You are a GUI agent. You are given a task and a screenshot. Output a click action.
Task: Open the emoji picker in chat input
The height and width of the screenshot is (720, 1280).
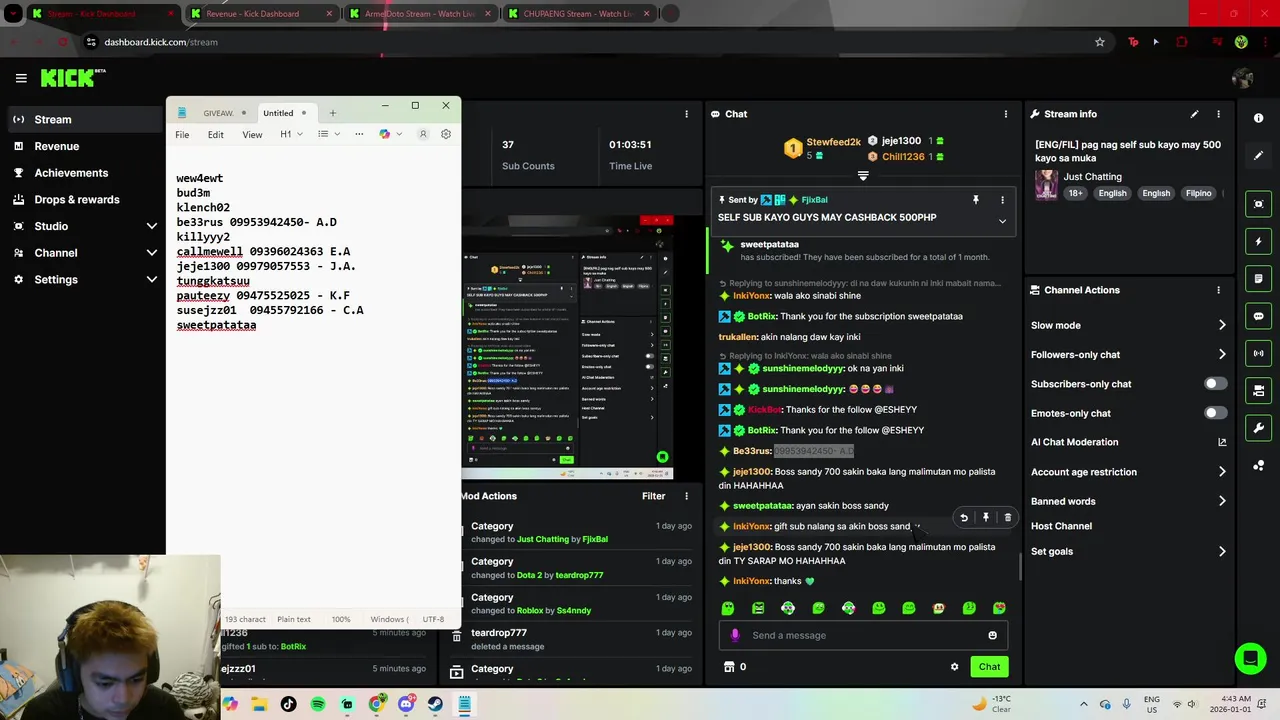(x=992, y=635)
